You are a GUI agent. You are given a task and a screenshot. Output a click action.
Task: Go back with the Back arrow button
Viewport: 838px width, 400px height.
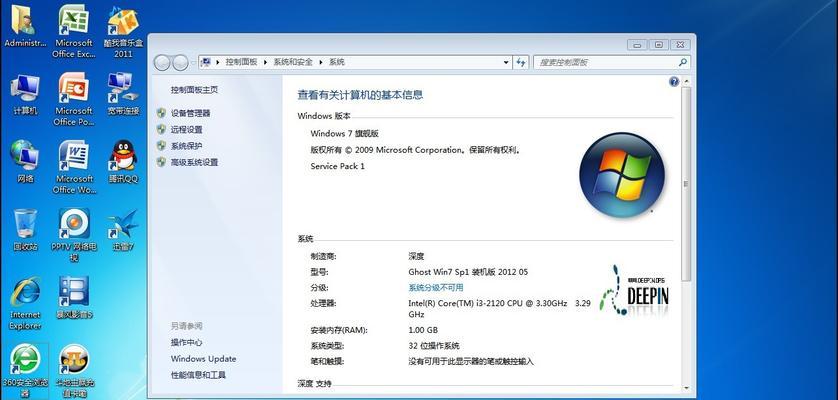(x=162, y=63)
